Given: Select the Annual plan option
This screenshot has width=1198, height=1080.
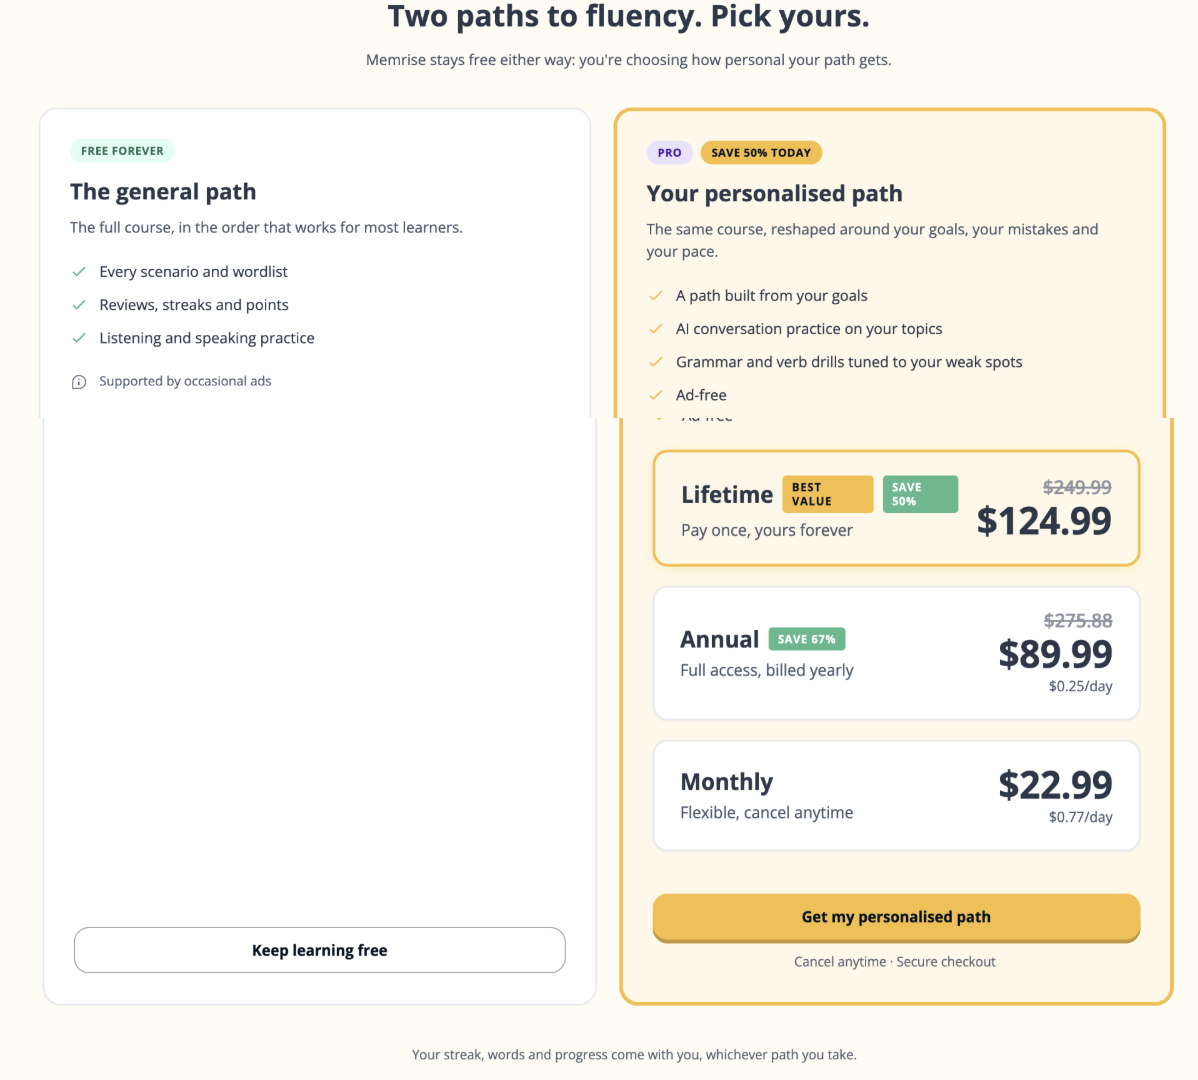Looking at the screenshot, I should coord(896,653).
